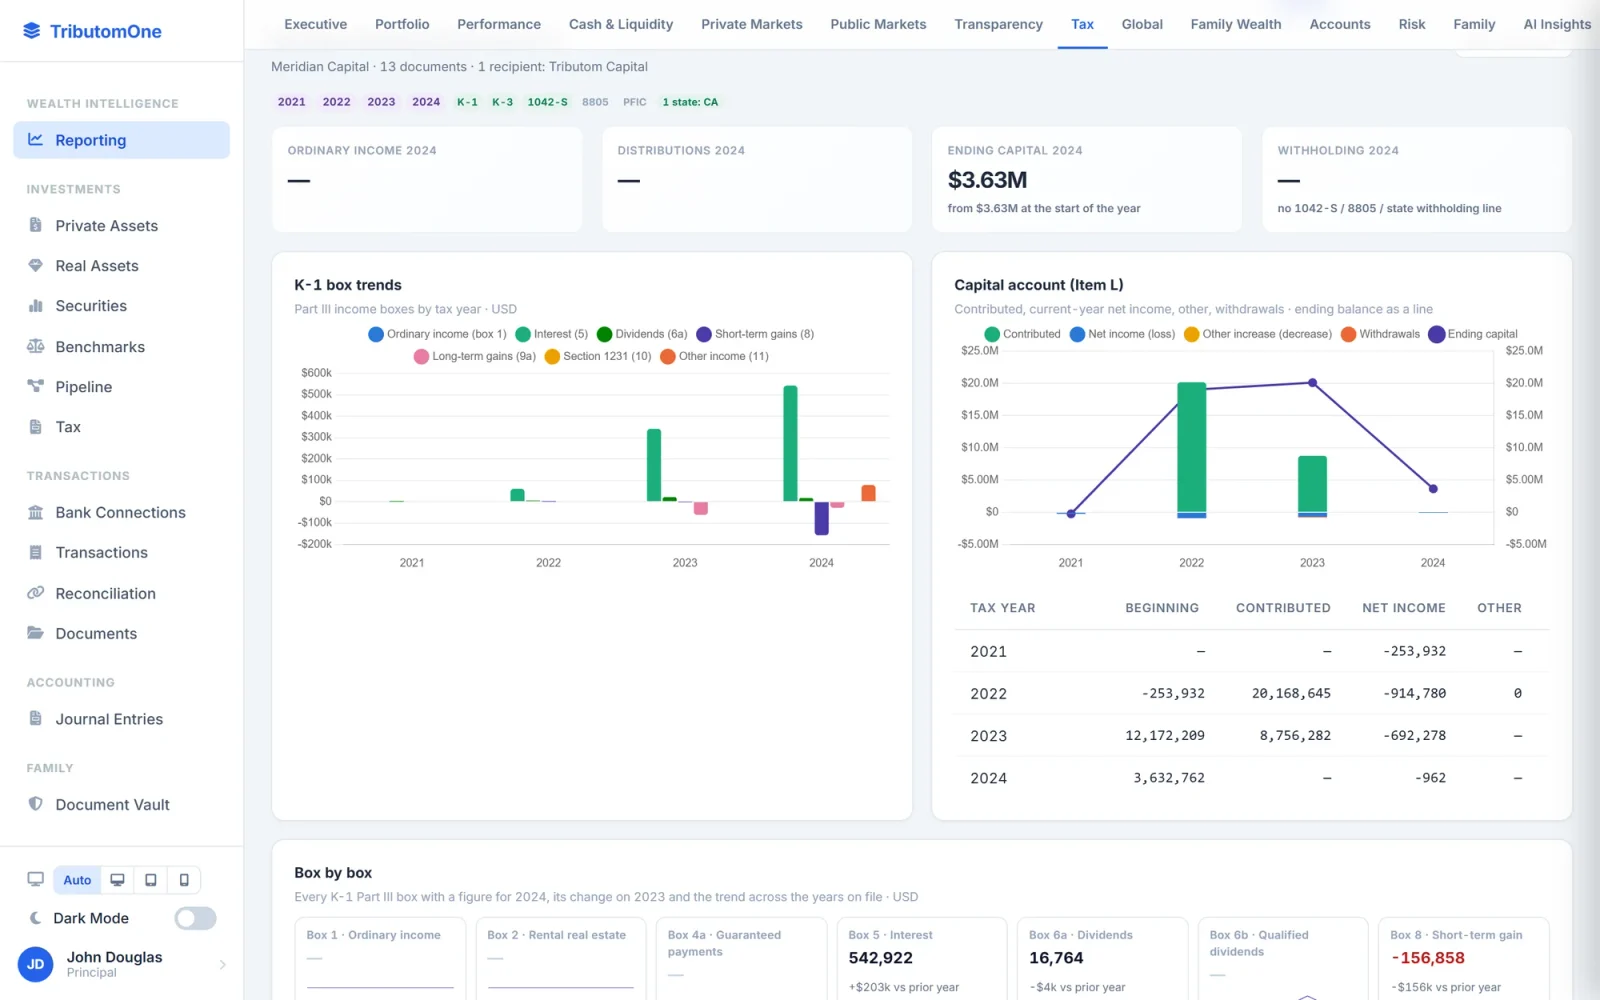
Task: Open Reporting via its chart icon
Action: [35, 140]
